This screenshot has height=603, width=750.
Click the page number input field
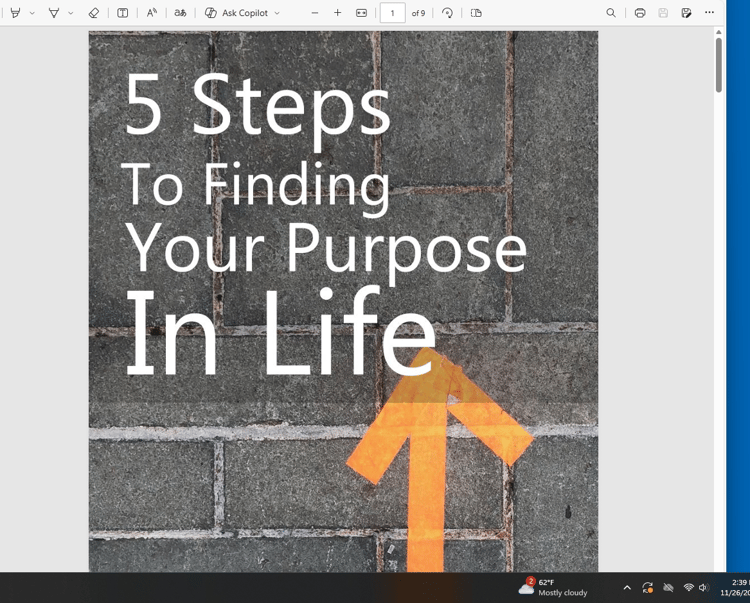pos(393,13)
